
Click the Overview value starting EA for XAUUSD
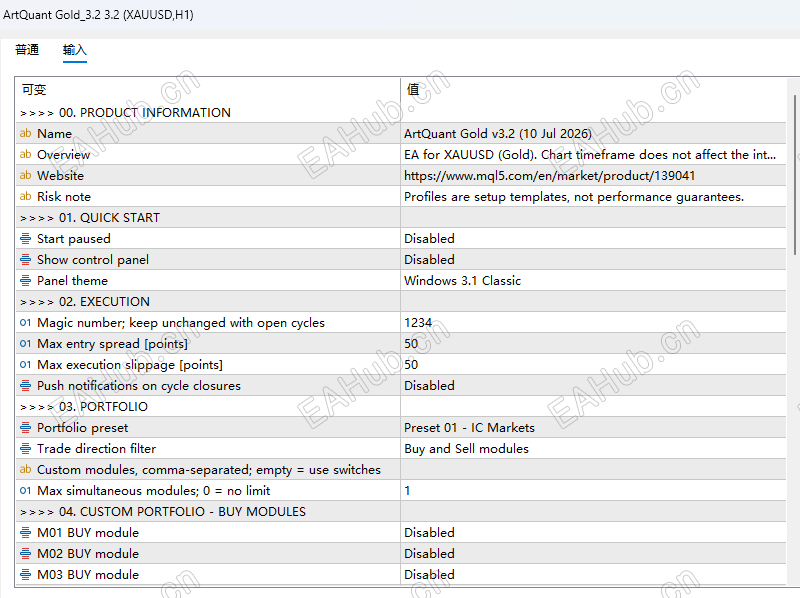pyautogui.click(x=593, y=155)
